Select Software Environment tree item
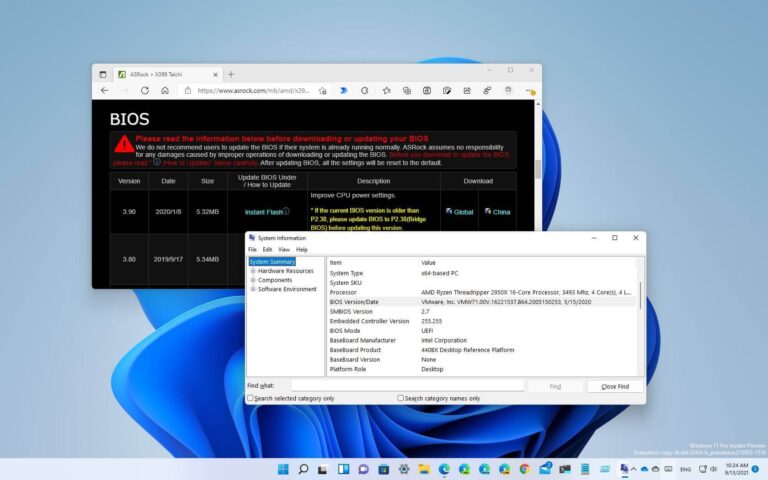768x480 pixels. pos(287,289)
